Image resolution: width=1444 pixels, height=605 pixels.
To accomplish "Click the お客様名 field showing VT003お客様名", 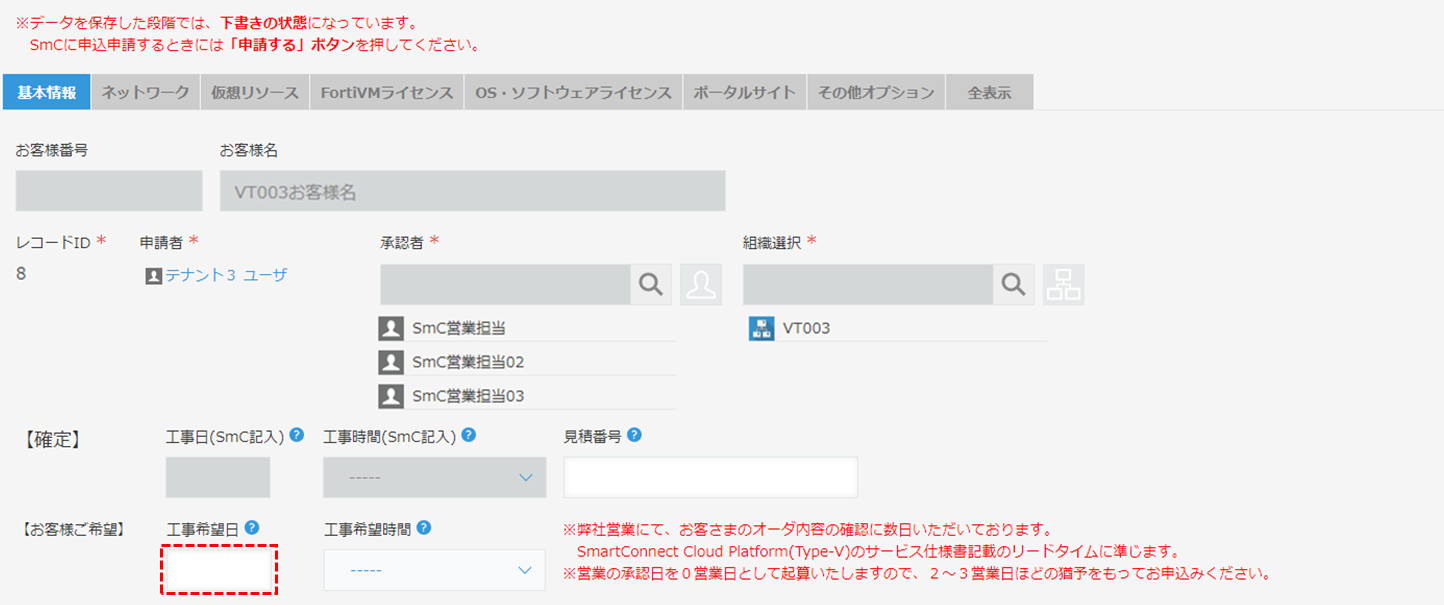I will coord(473,191).
